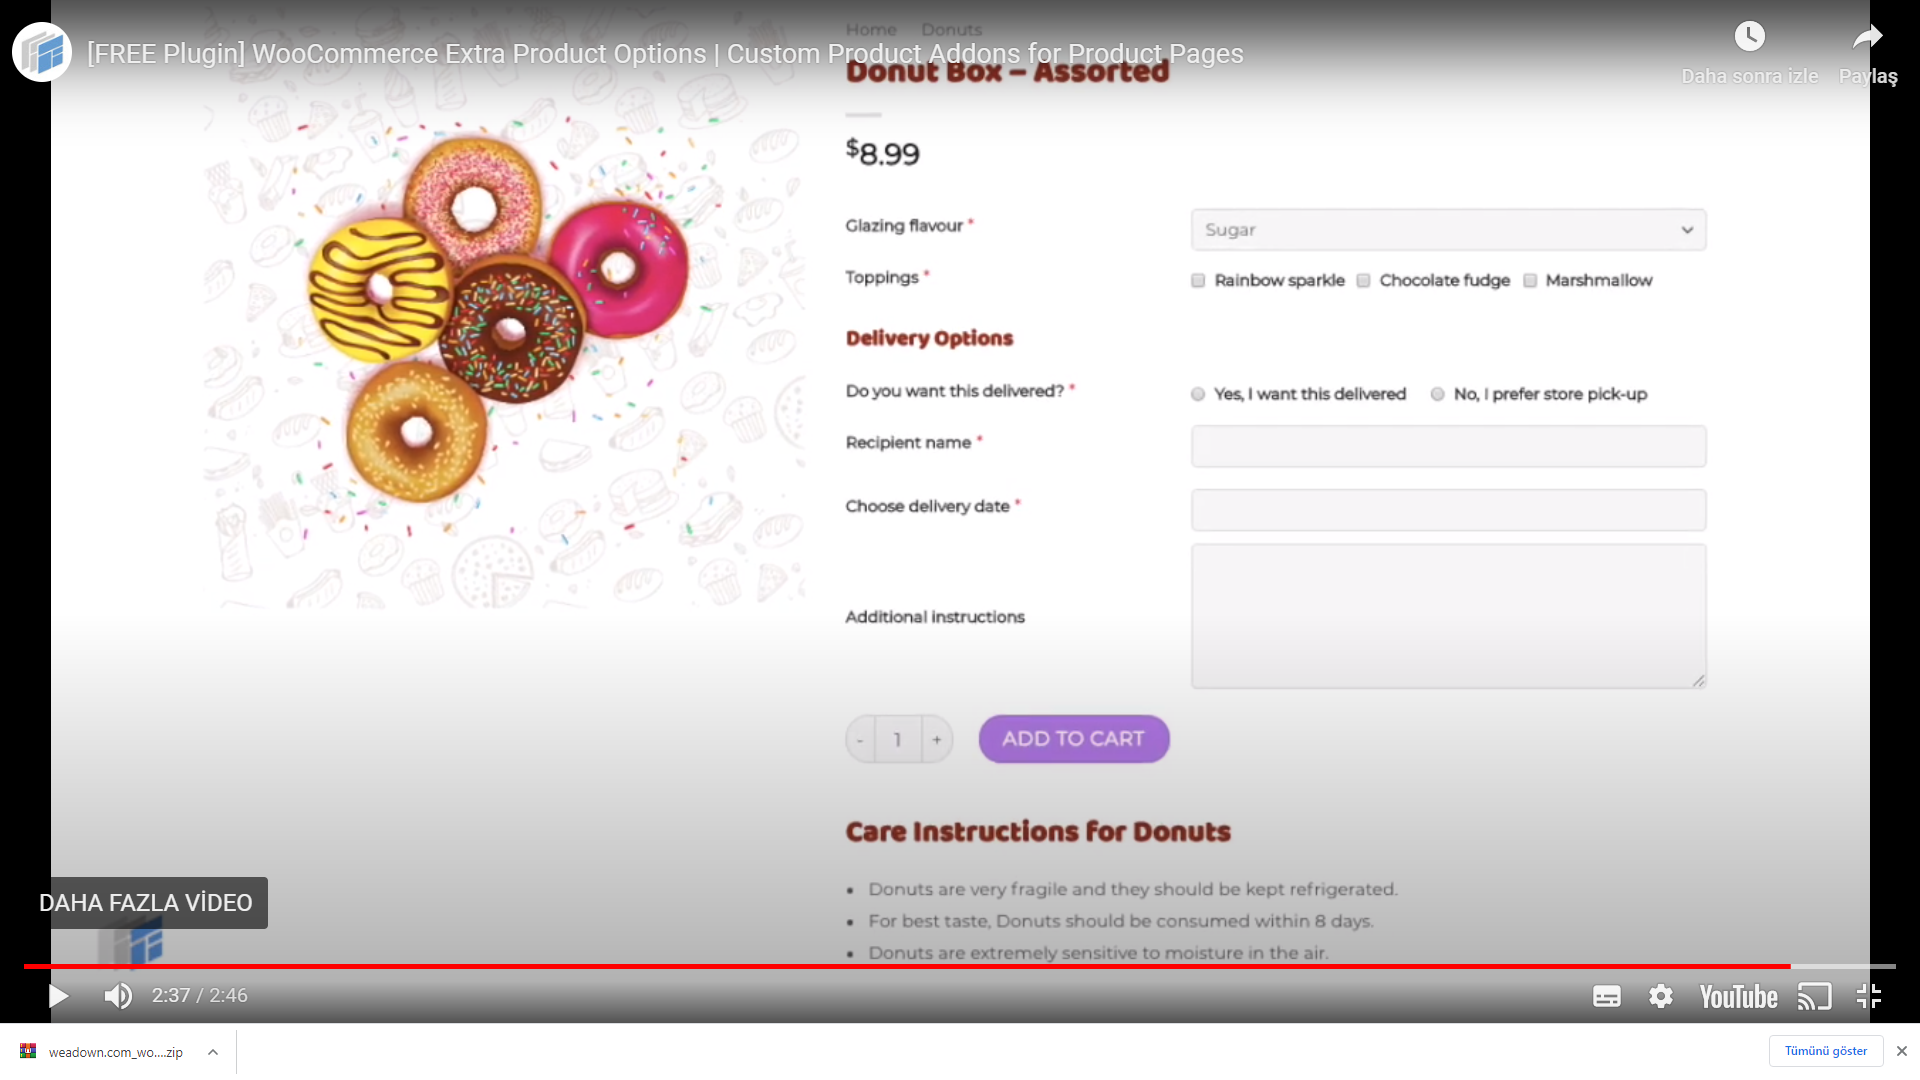Click the channel logo icon beside the video title

click(x=42, y=52)
